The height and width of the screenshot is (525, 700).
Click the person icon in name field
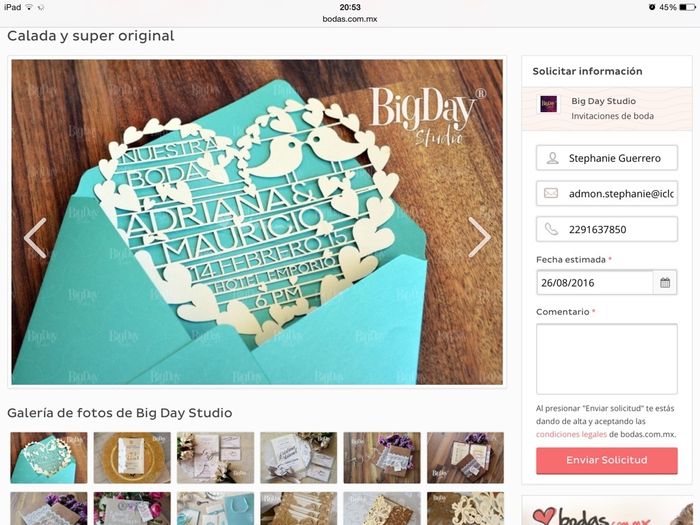pos(552,158)
